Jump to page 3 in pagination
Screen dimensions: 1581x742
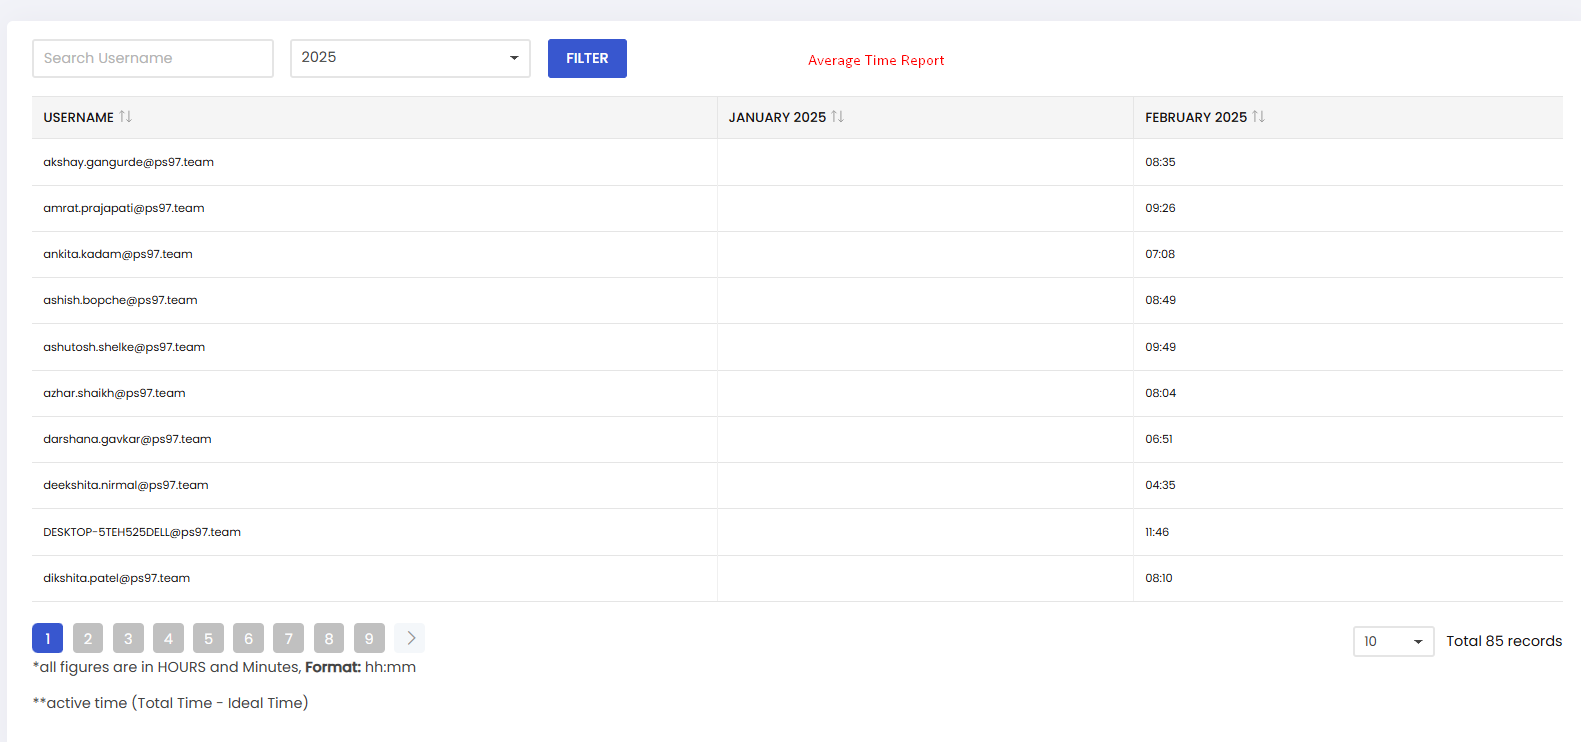click(128, 638)
